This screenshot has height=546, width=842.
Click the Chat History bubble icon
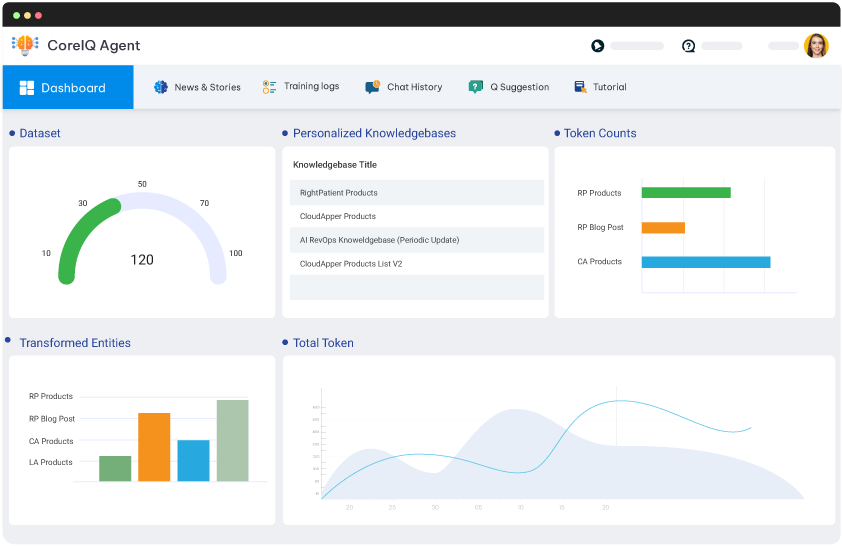(373, 87)
